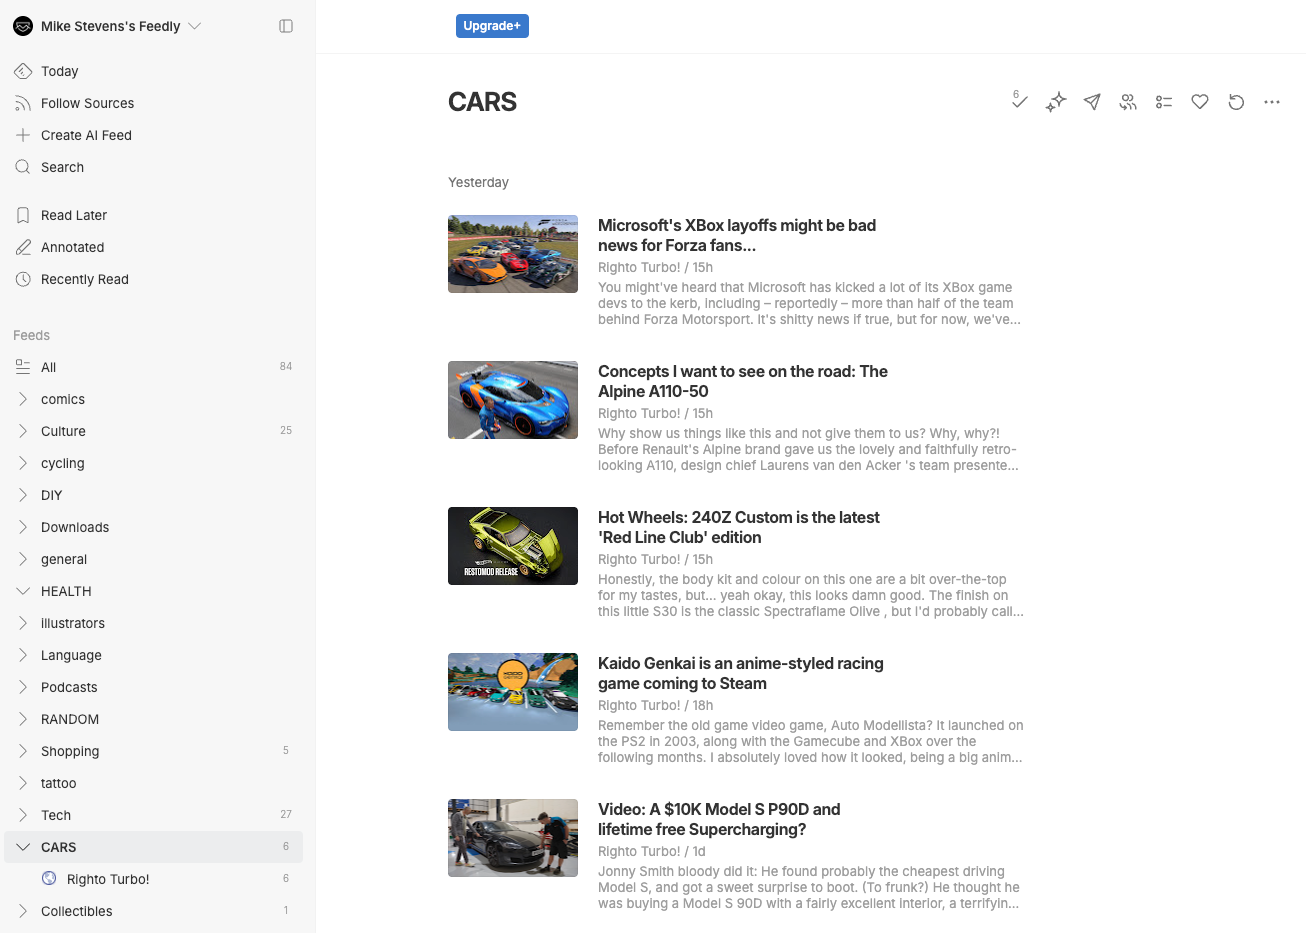Open article Microsoft's XBox layoffs might be bad news

737,235
